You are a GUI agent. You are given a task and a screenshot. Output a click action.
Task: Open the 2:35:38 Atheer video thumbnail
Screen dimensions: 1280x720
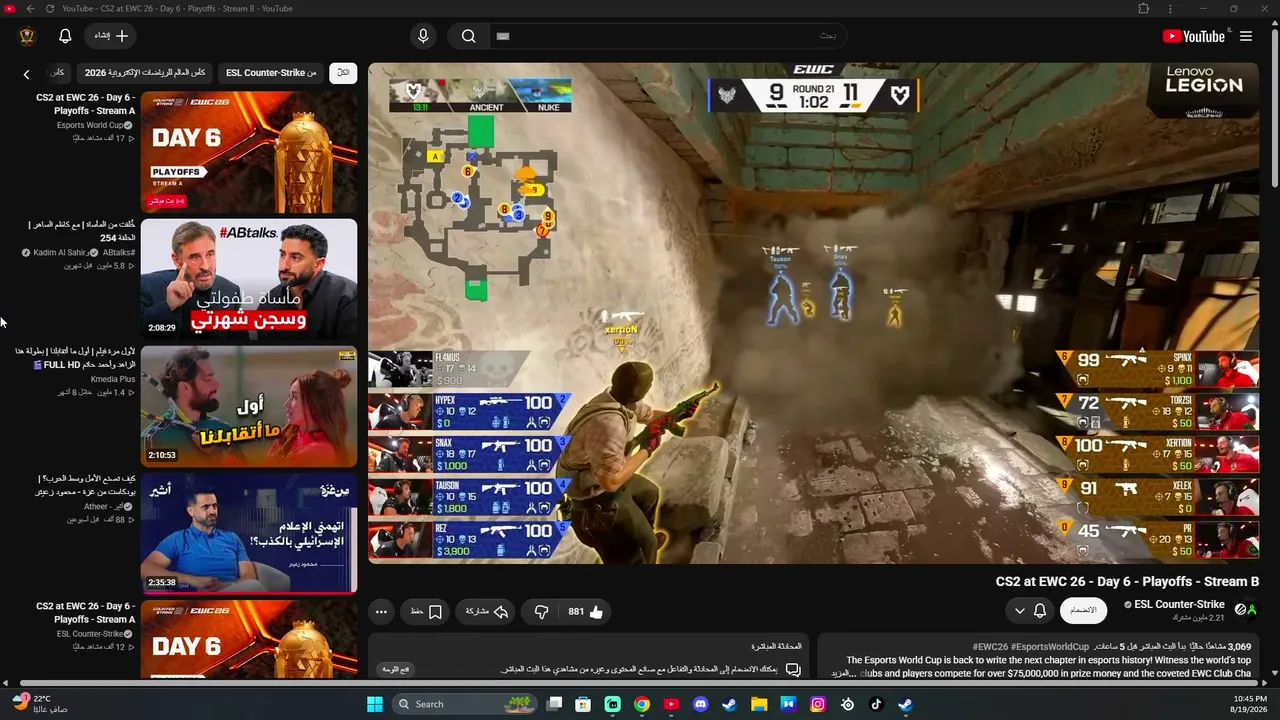pos(249,533)
